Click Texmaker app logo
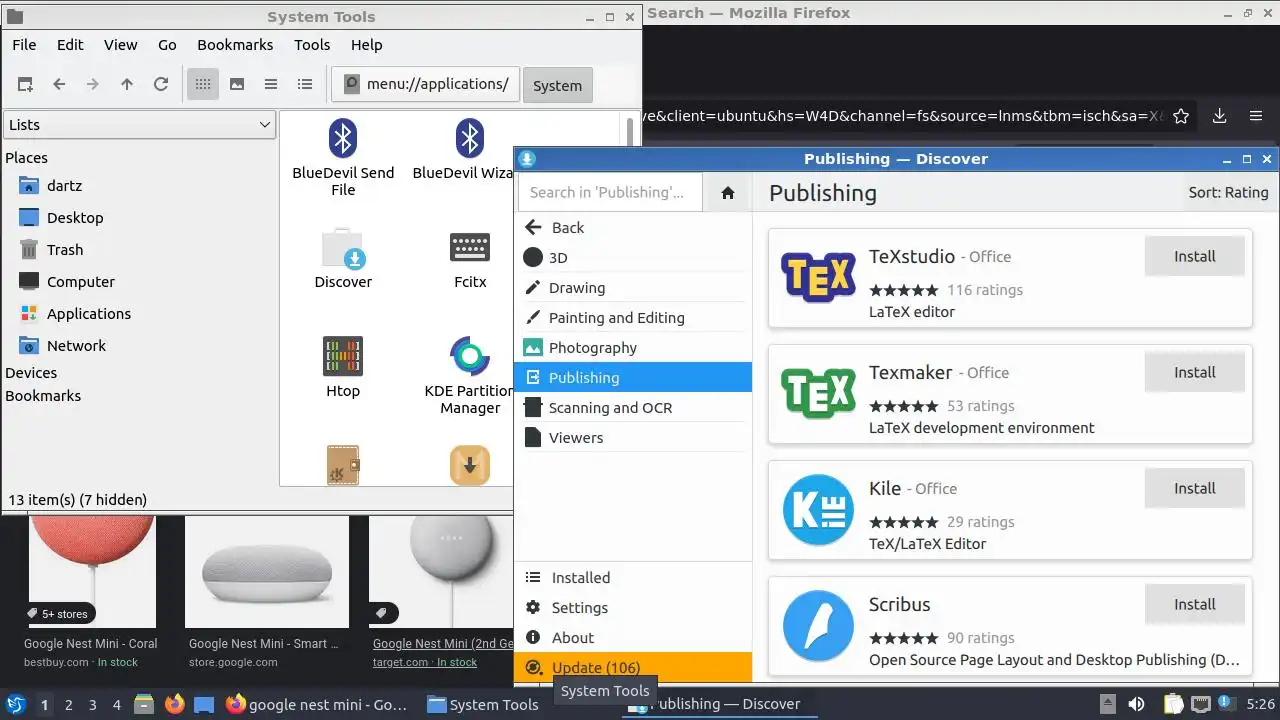1280x720 pixels. (x=818, y=394)
